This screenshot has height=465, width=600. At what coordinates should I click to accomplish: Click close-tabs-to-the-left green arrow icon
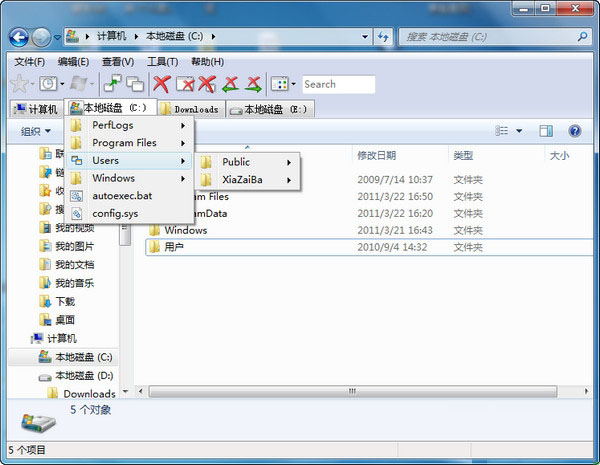[231, 85]
